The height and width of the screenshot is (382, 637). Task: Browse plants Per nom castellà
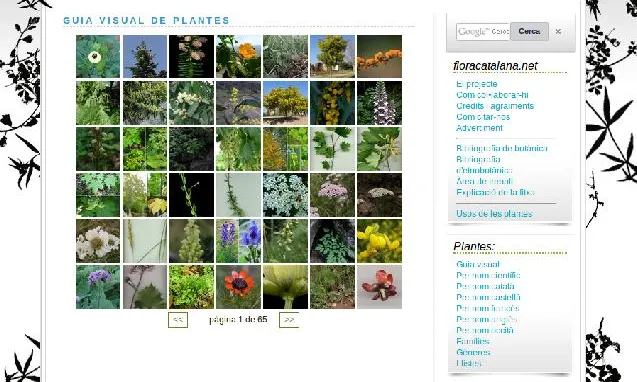click(488, 297)
